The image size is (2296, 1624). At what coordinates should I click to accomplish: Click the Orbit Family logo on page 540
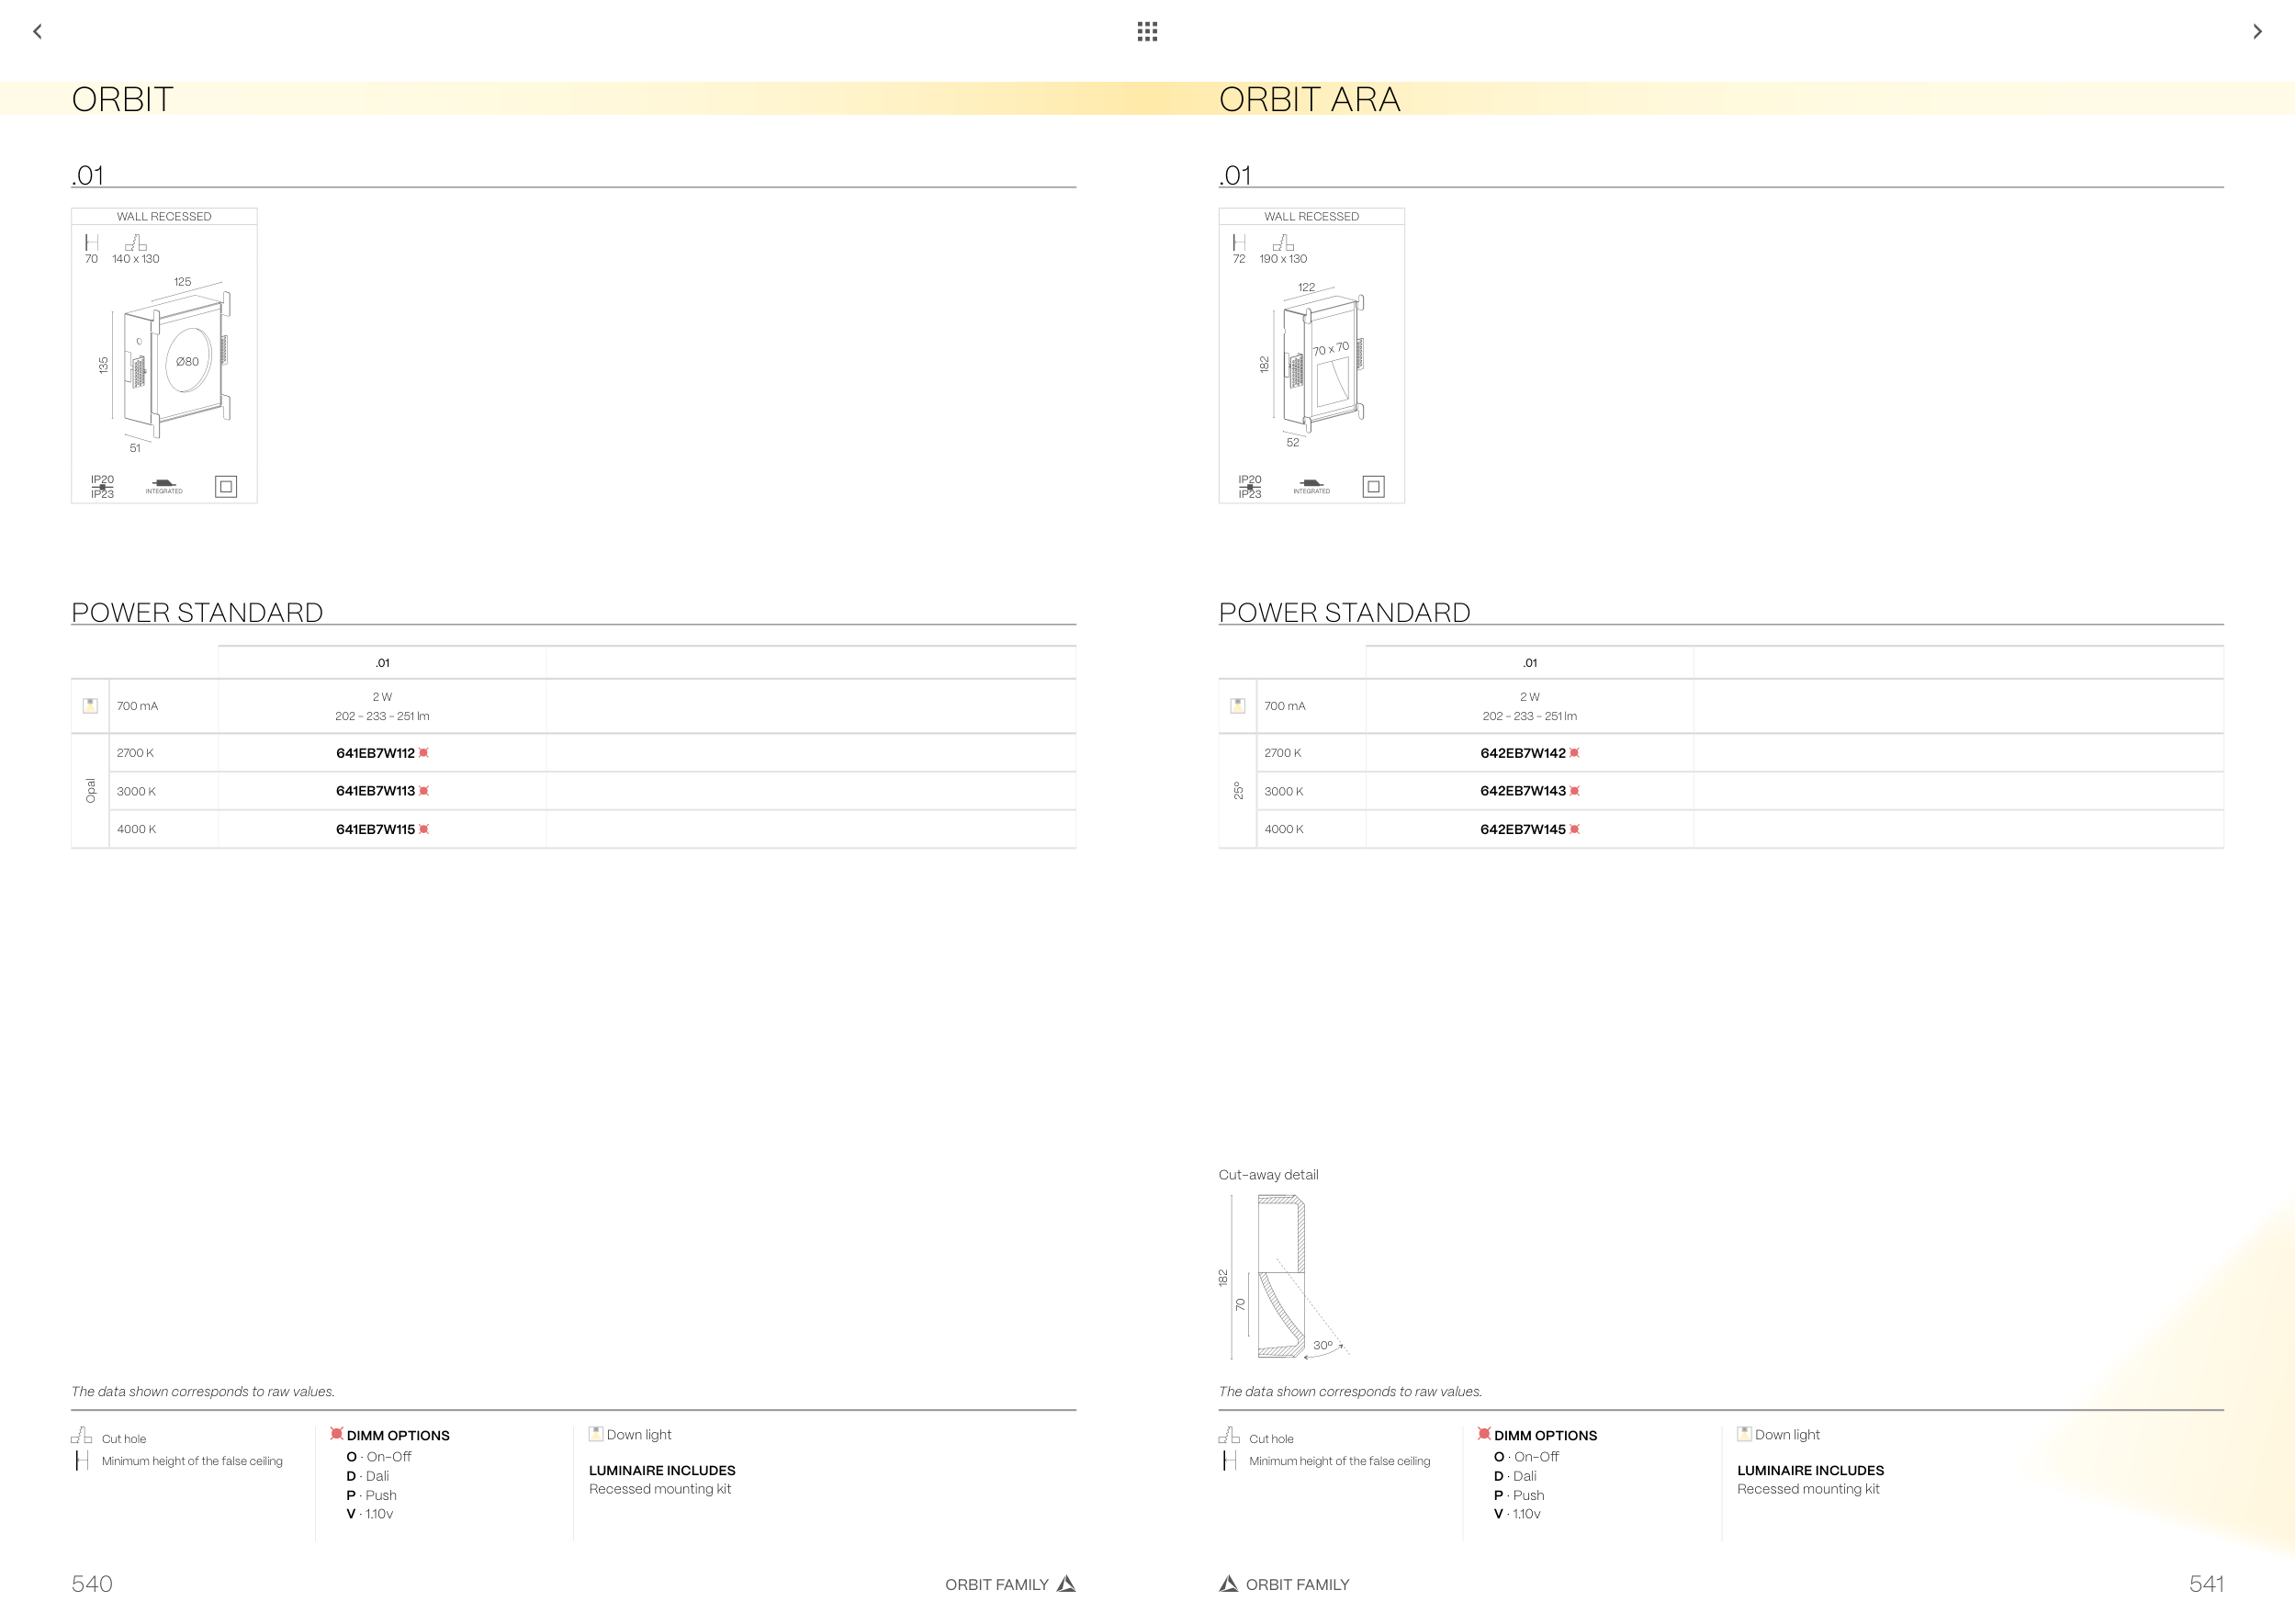coord(1066,1584)
